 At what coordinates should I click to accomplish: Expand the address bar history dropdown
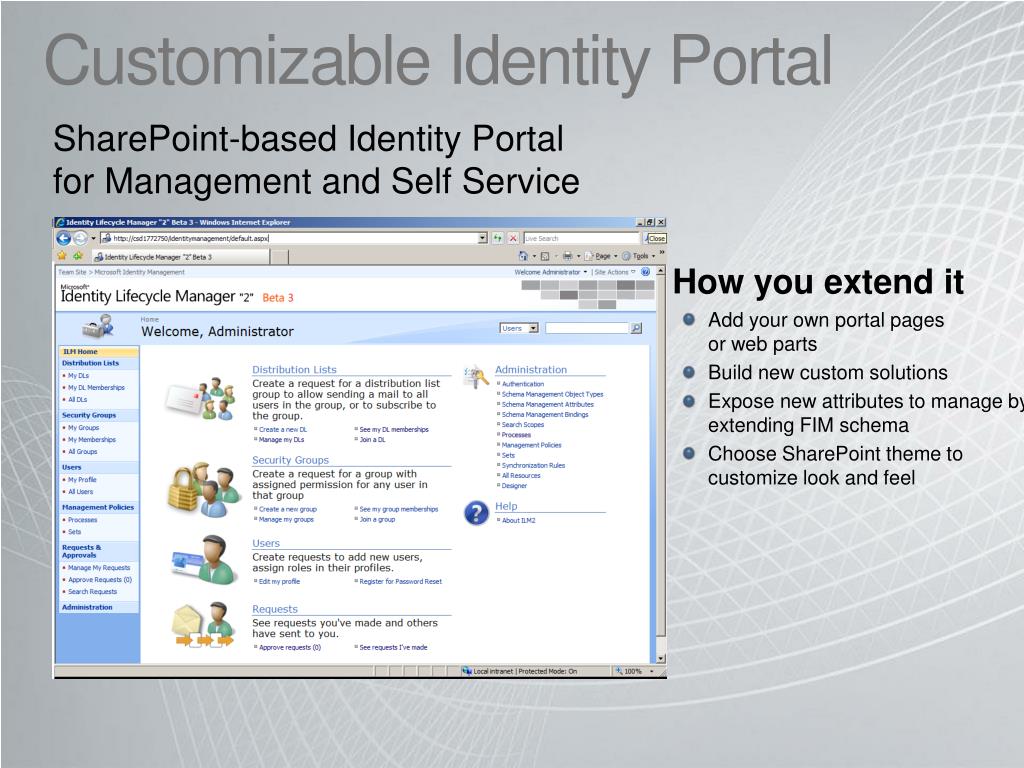483,238
